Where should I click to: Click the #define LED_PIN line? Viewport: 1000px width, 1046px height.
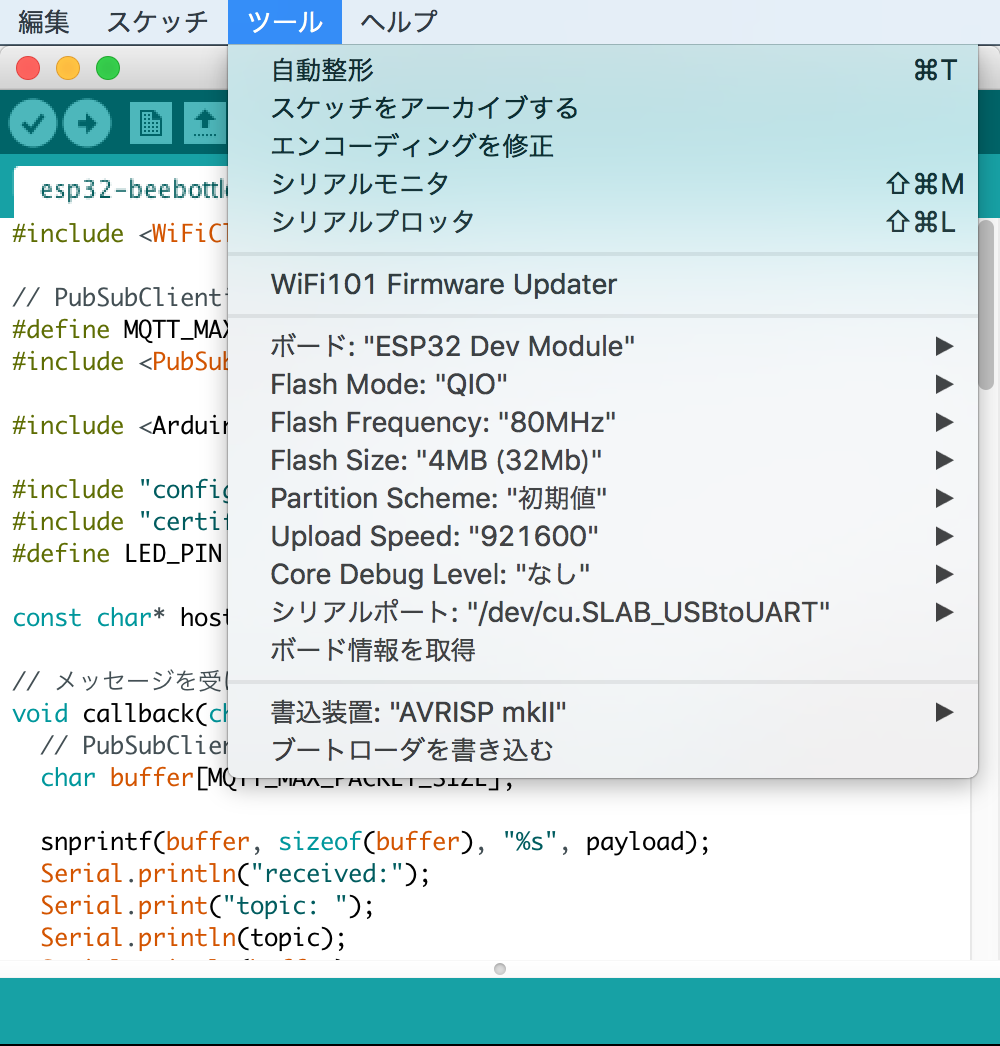click(117, 554)
